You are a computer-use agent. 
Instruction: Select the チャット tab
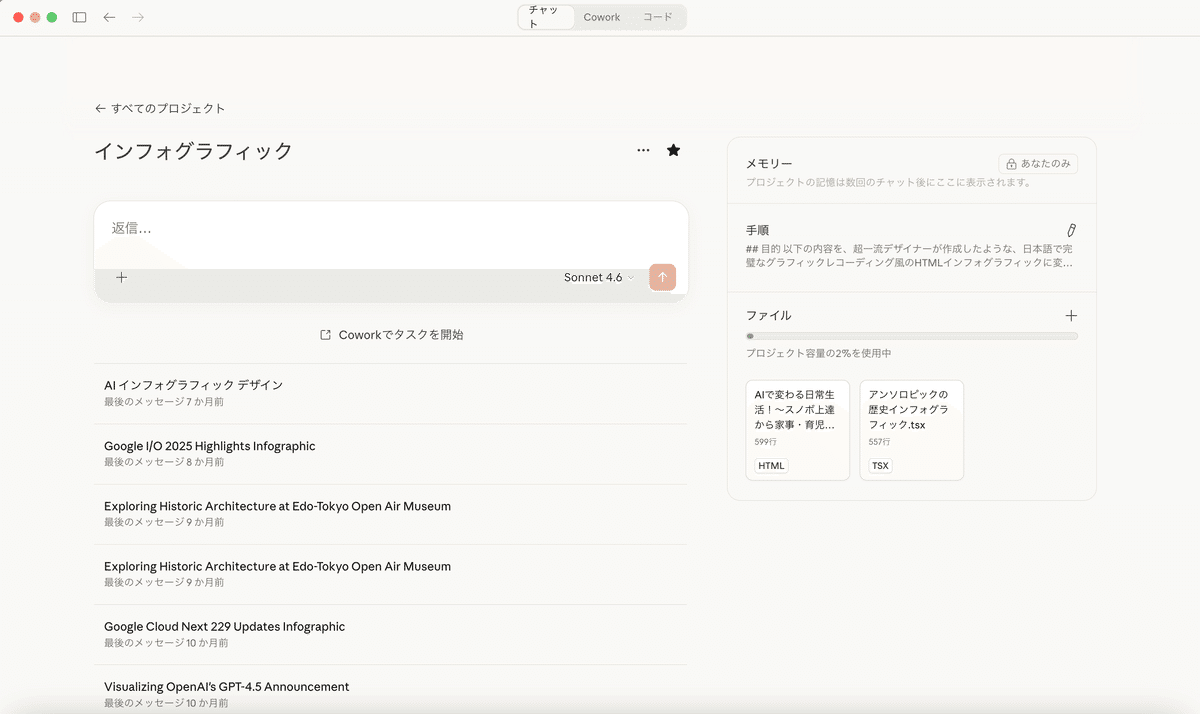(546, 17)
